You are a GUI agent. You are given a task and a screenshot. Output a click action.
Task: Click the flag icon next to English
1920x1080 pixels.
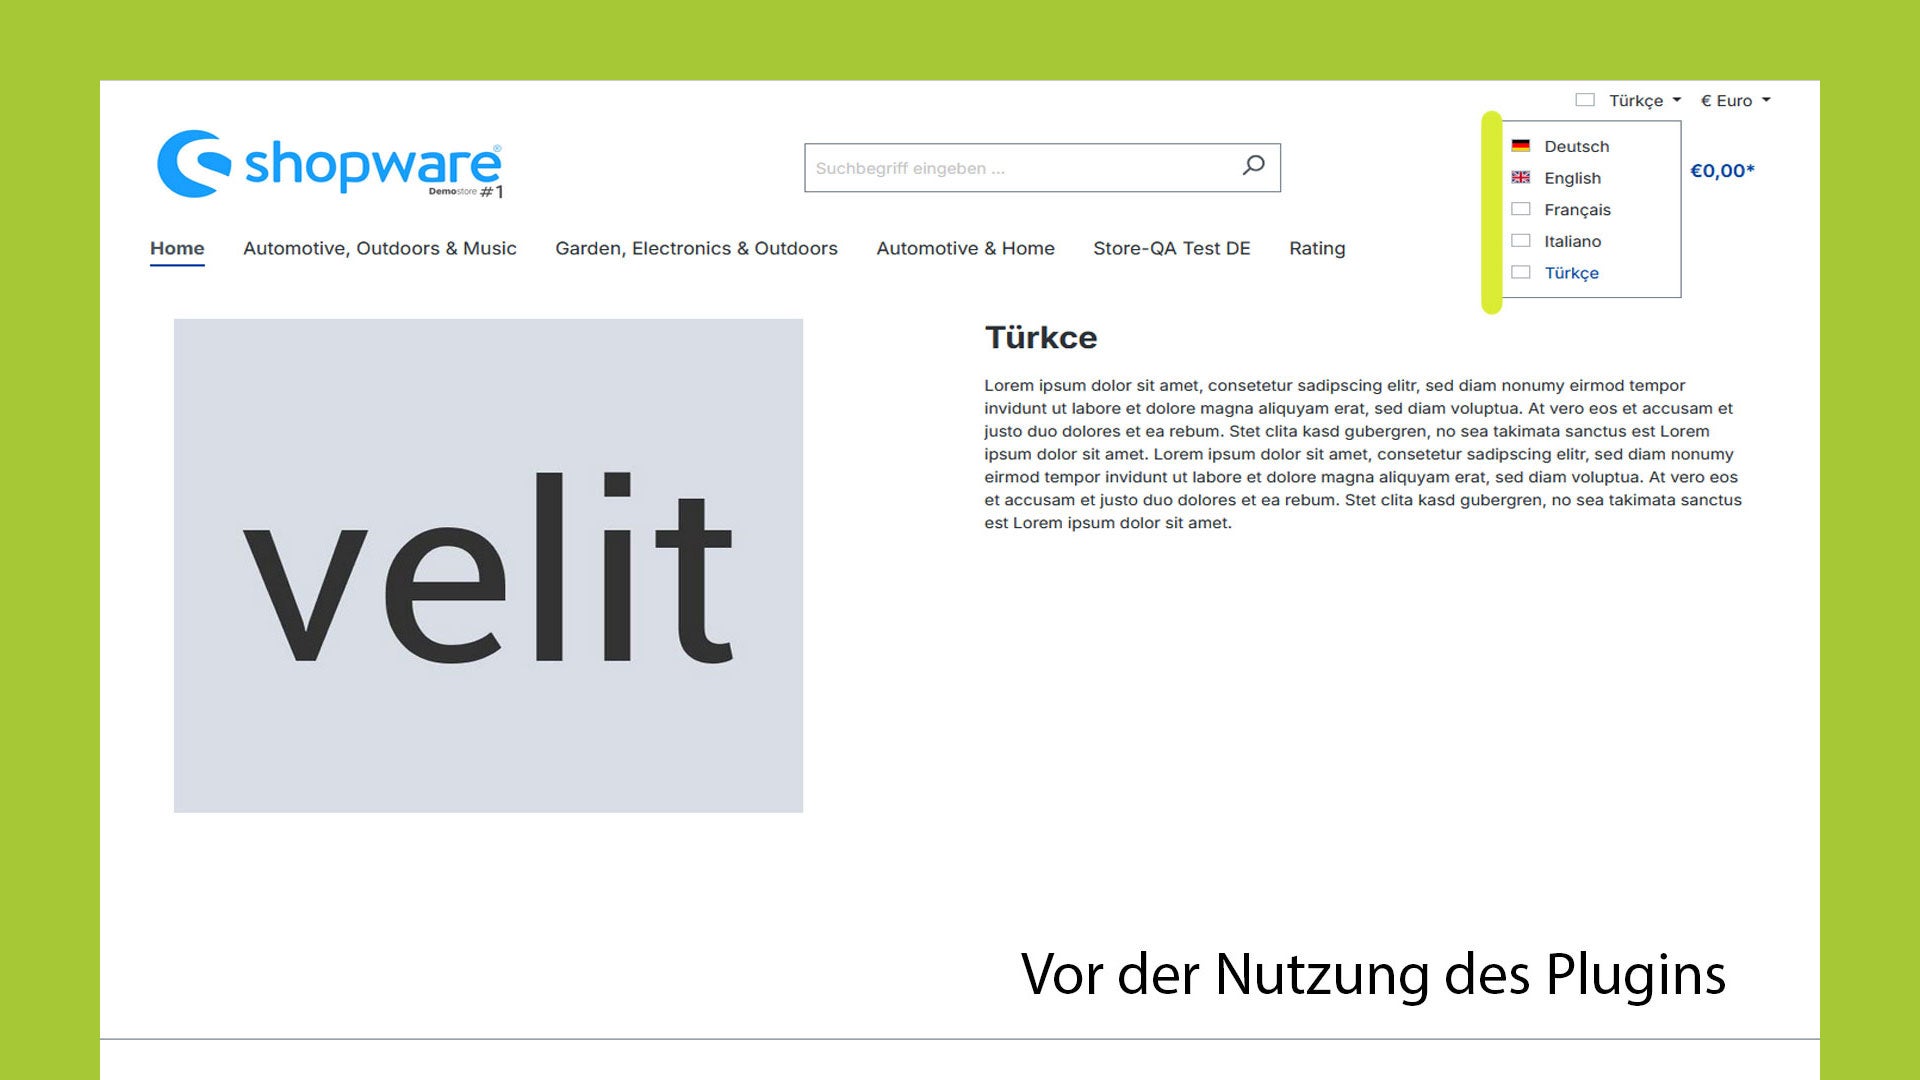1520,177
